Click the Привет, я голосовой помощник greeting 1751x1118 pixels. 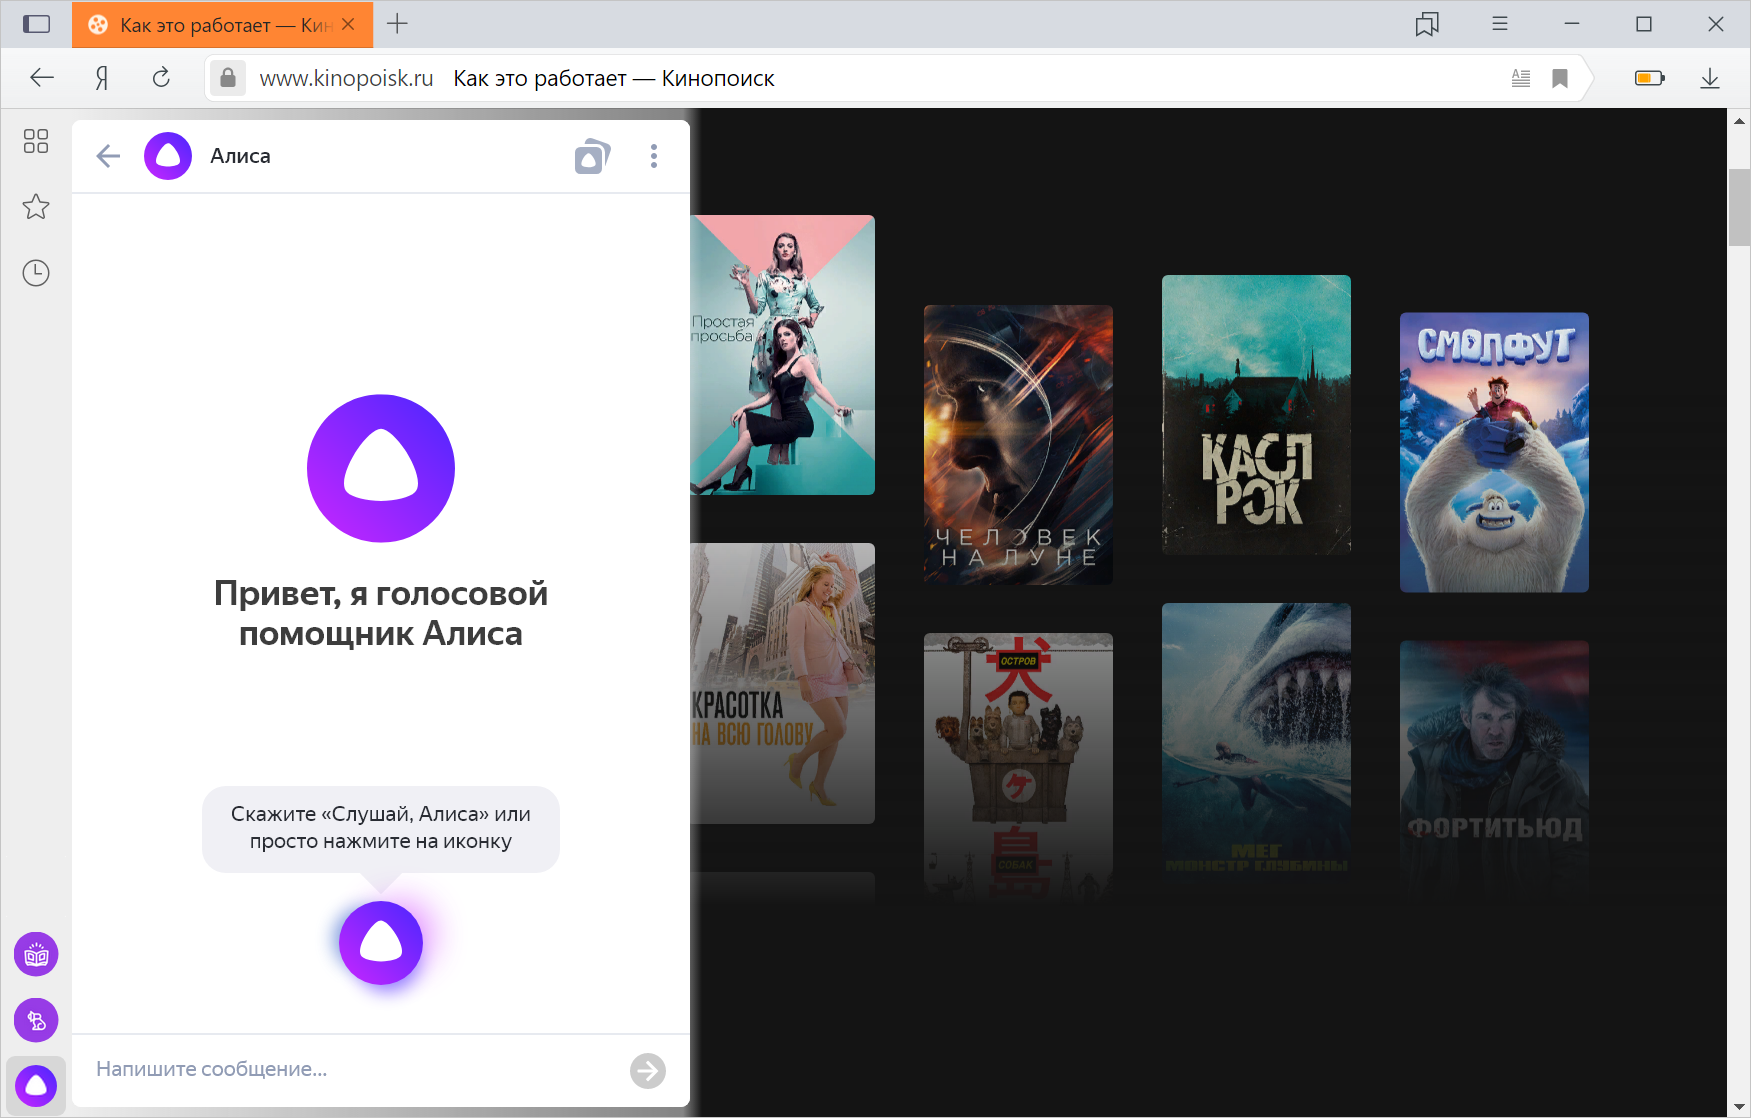click(381, 613)
